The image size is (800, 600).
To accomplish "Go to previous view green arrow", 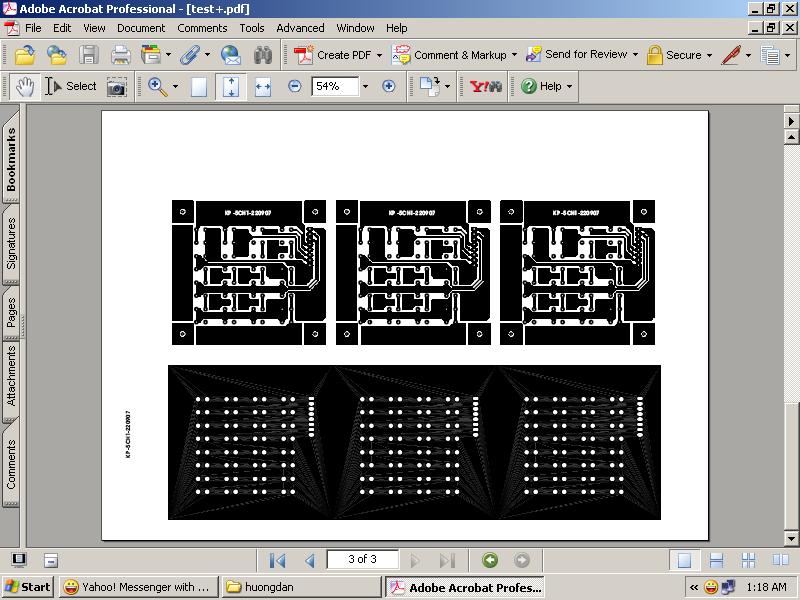I will click(x=490, y=560).
